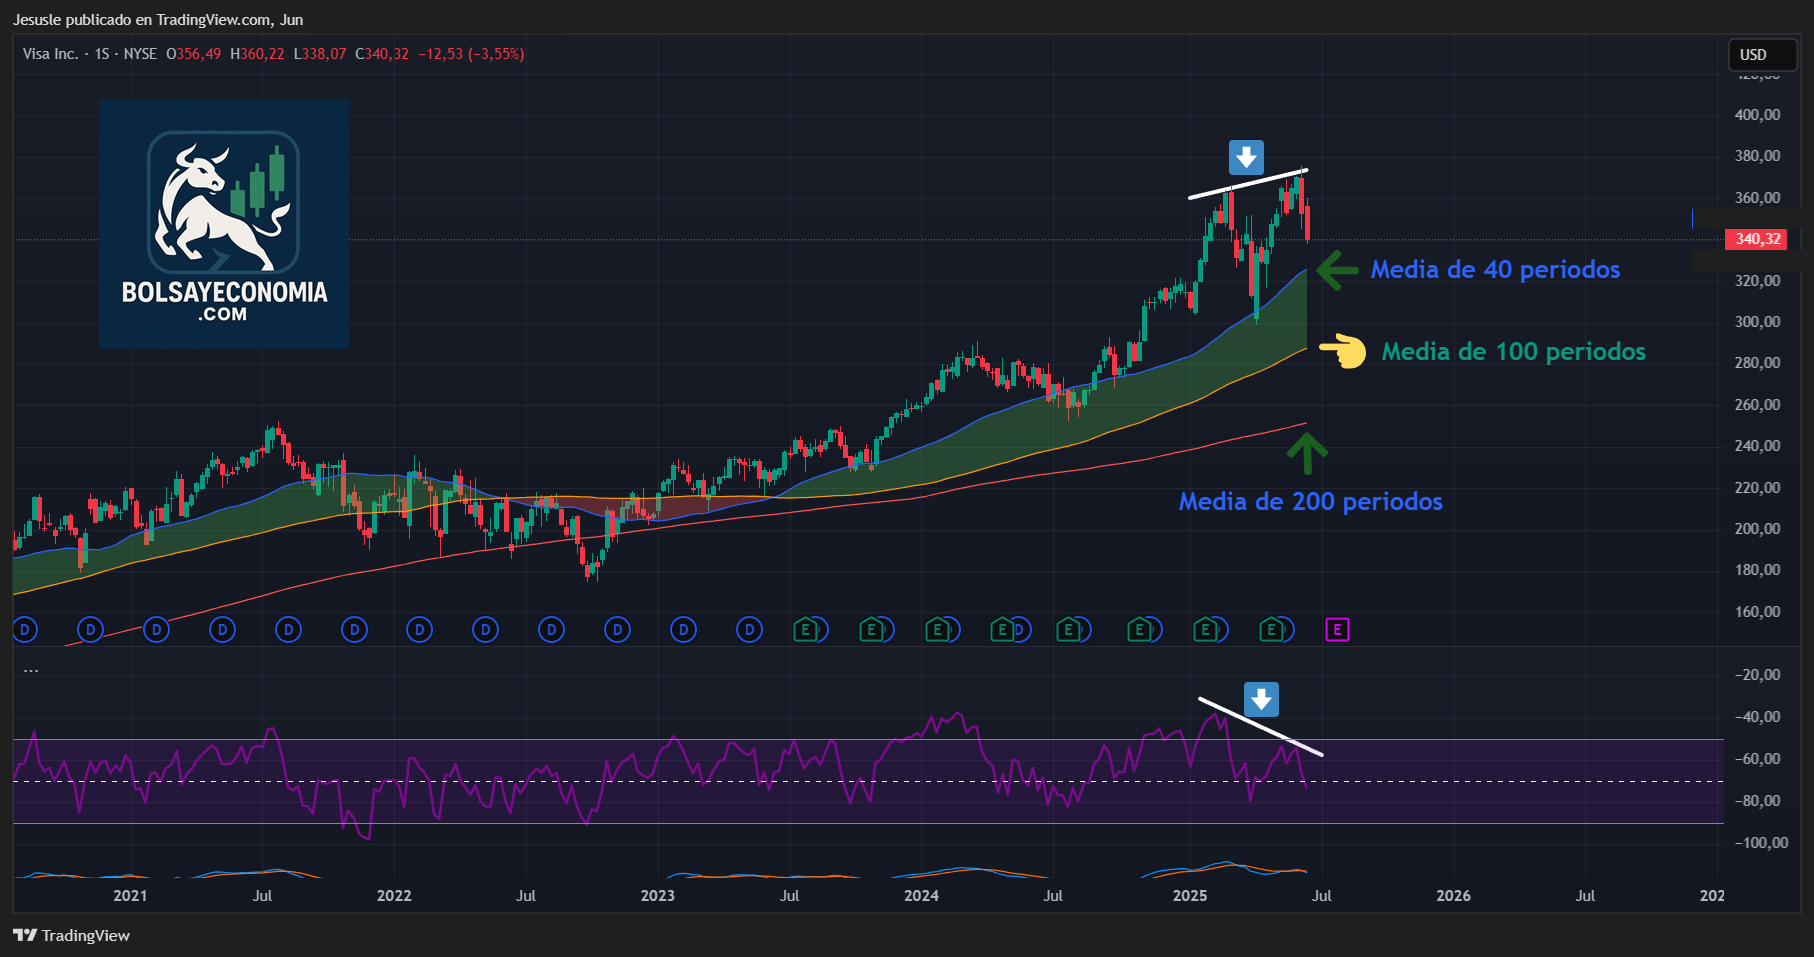Image resolution: width=1814 pixels, height=957 pixels.
Task: Click the 360,00 price axis label
Action: (1757, 198)
